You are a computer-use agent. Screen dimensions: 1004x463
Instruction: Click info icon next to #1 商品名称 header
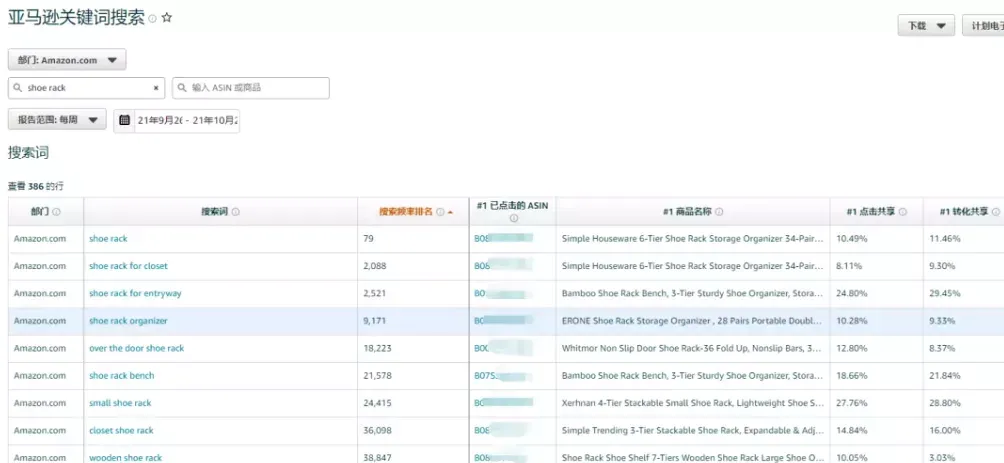point(719,212)
